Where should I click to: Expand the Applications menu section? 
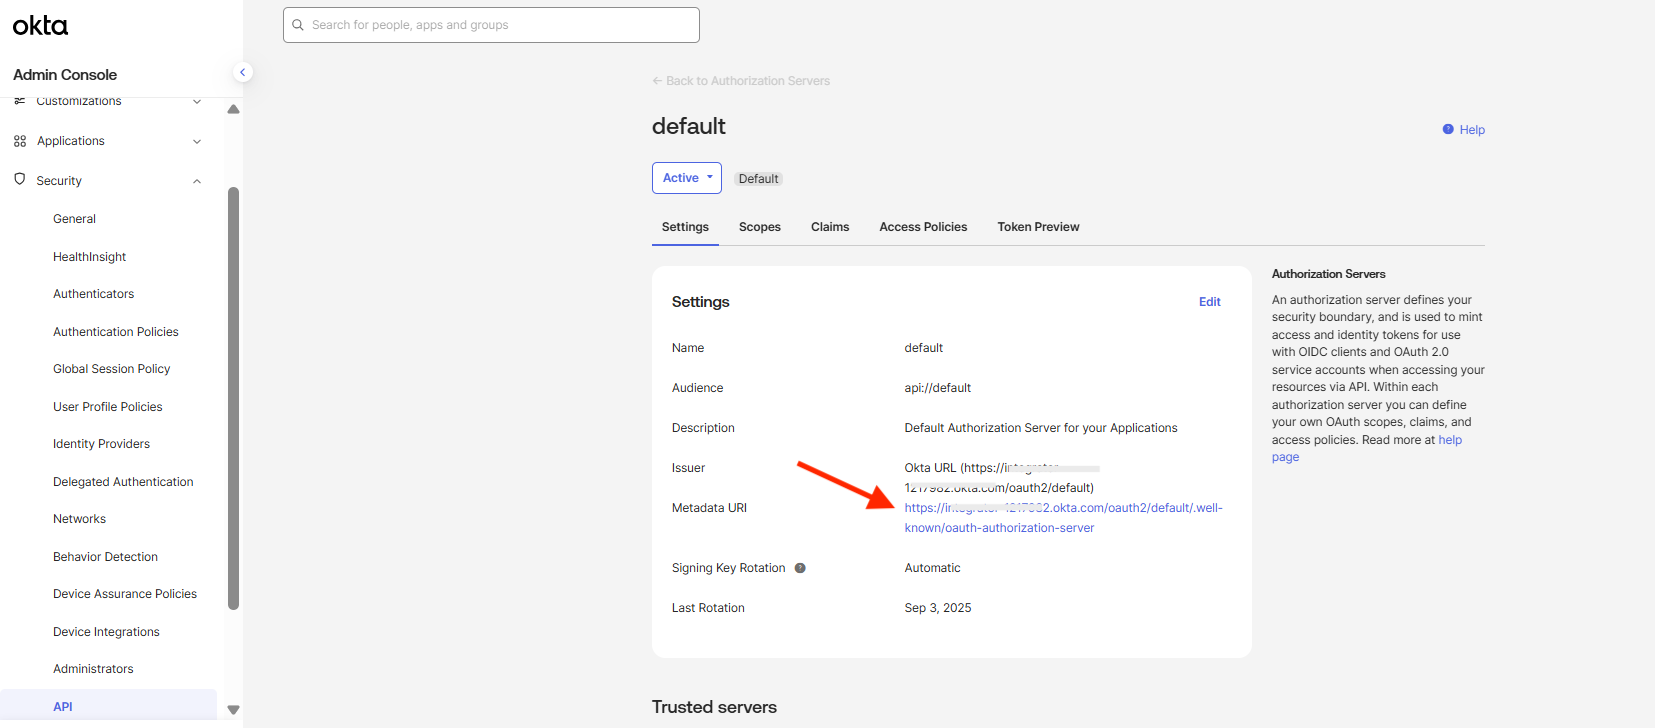pos(197,141)
